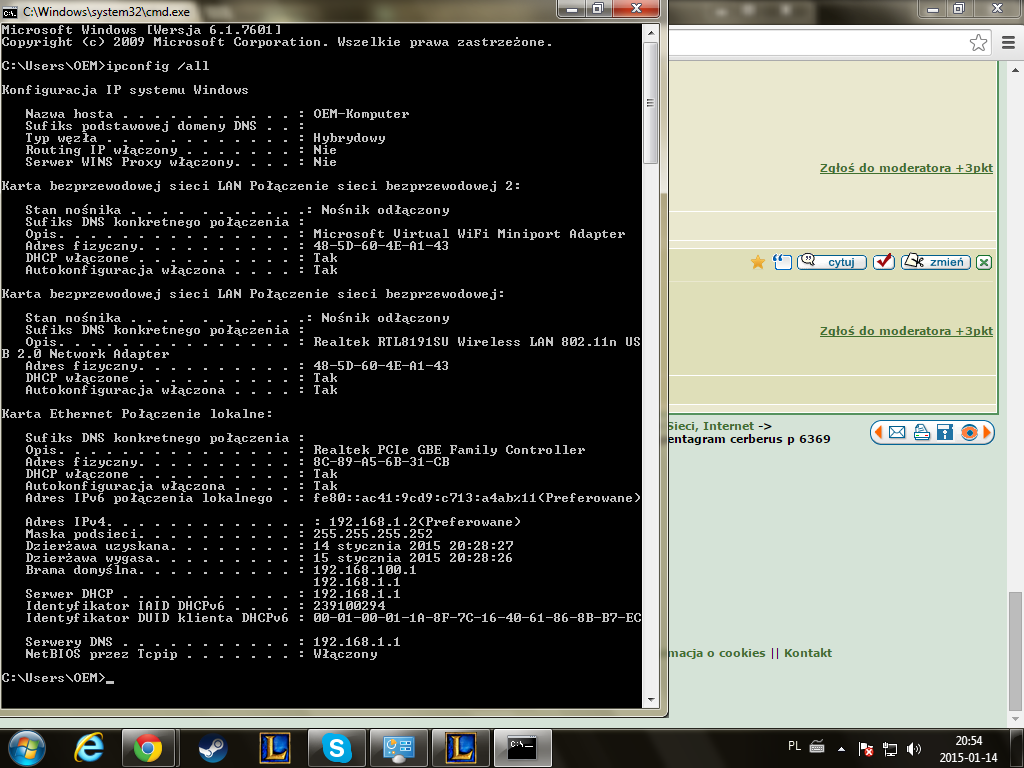Image resolution: width=1024 pixels, height=768 pixels.
Task: Click the cmd window scrollbar down arrow
Action: (650, 699)
